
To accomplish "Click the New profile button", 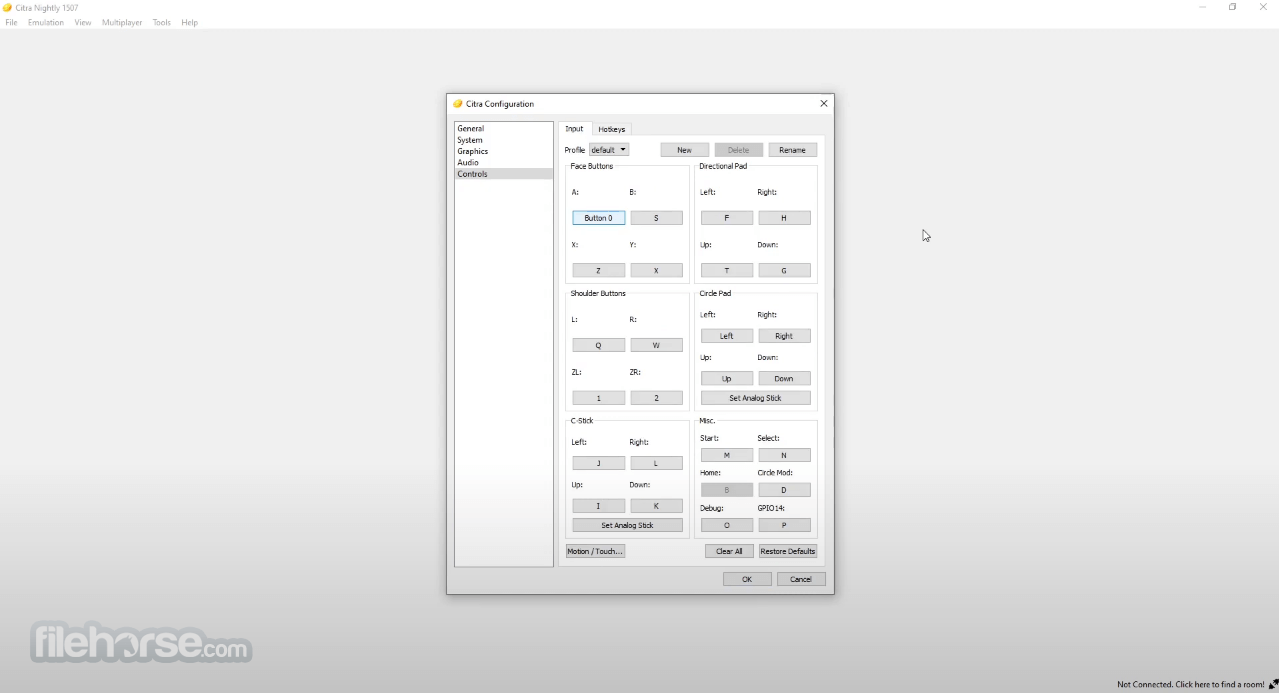I will click(684, 150).
